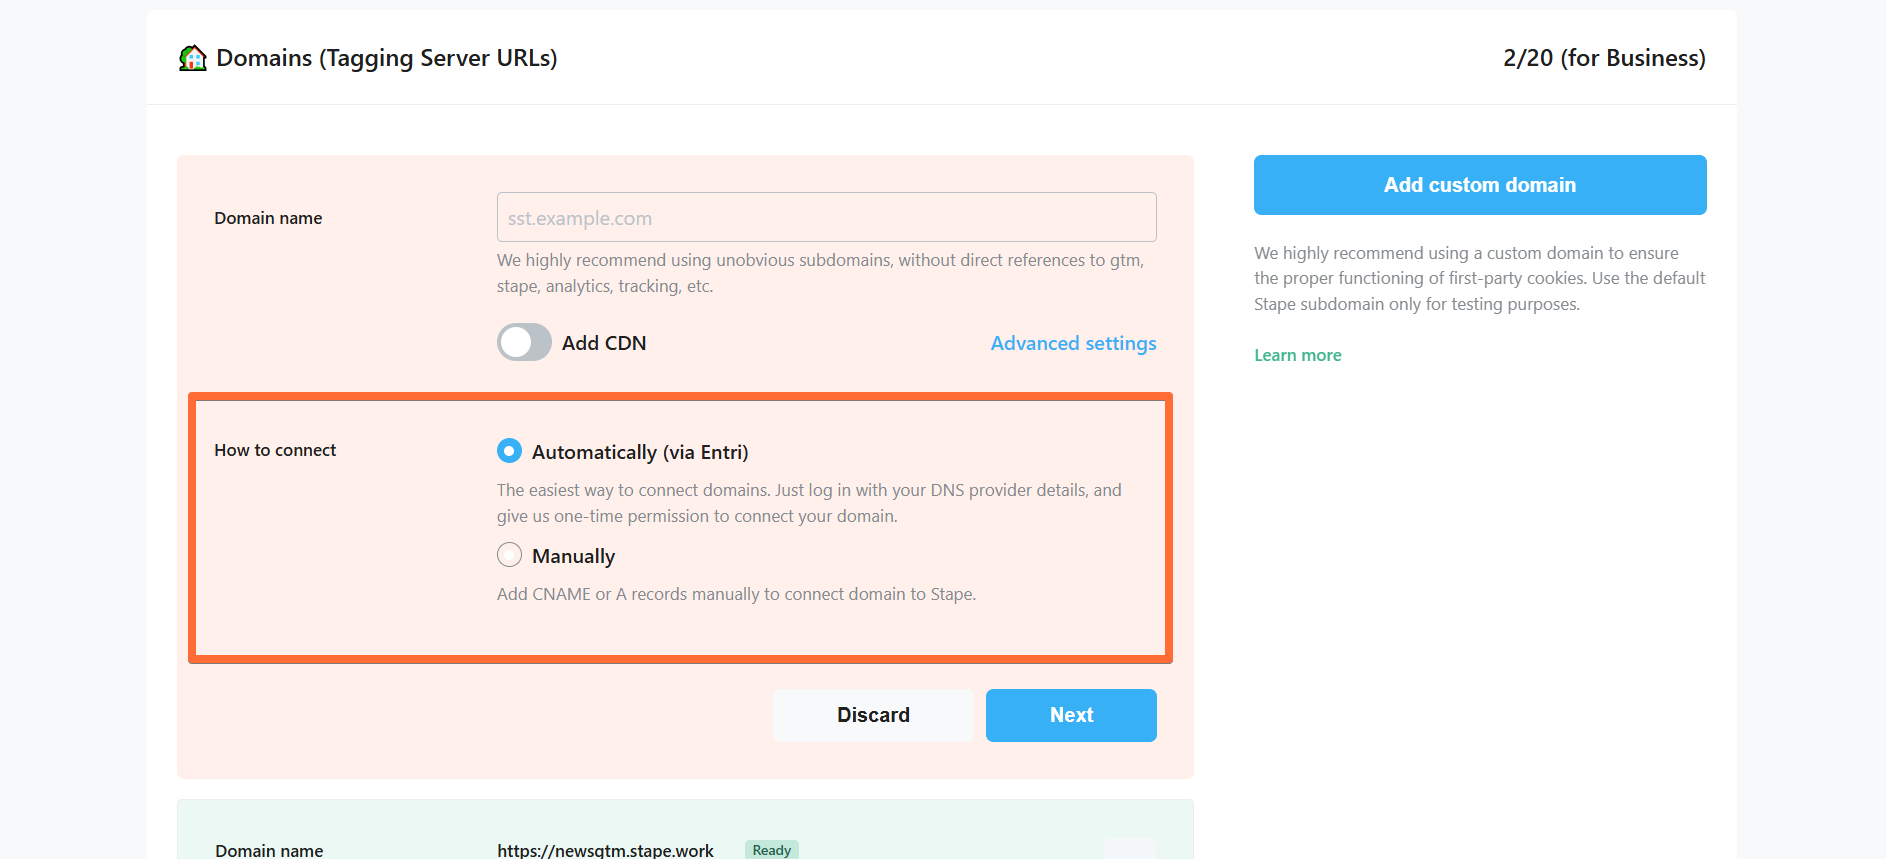Screen dimensions: 1886x859
Task: Click the Ready status badge
Action: click(x=771, y=850)
